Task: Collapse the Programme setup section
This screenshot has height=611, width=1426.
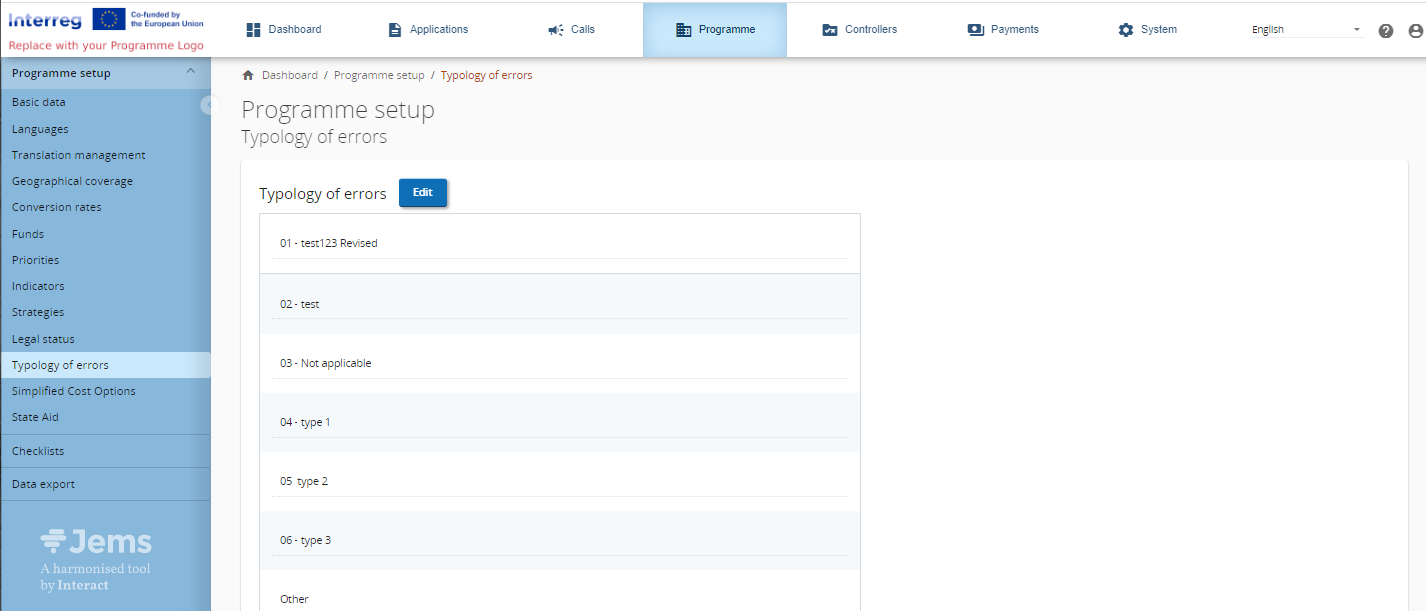Action: (191, 72)
